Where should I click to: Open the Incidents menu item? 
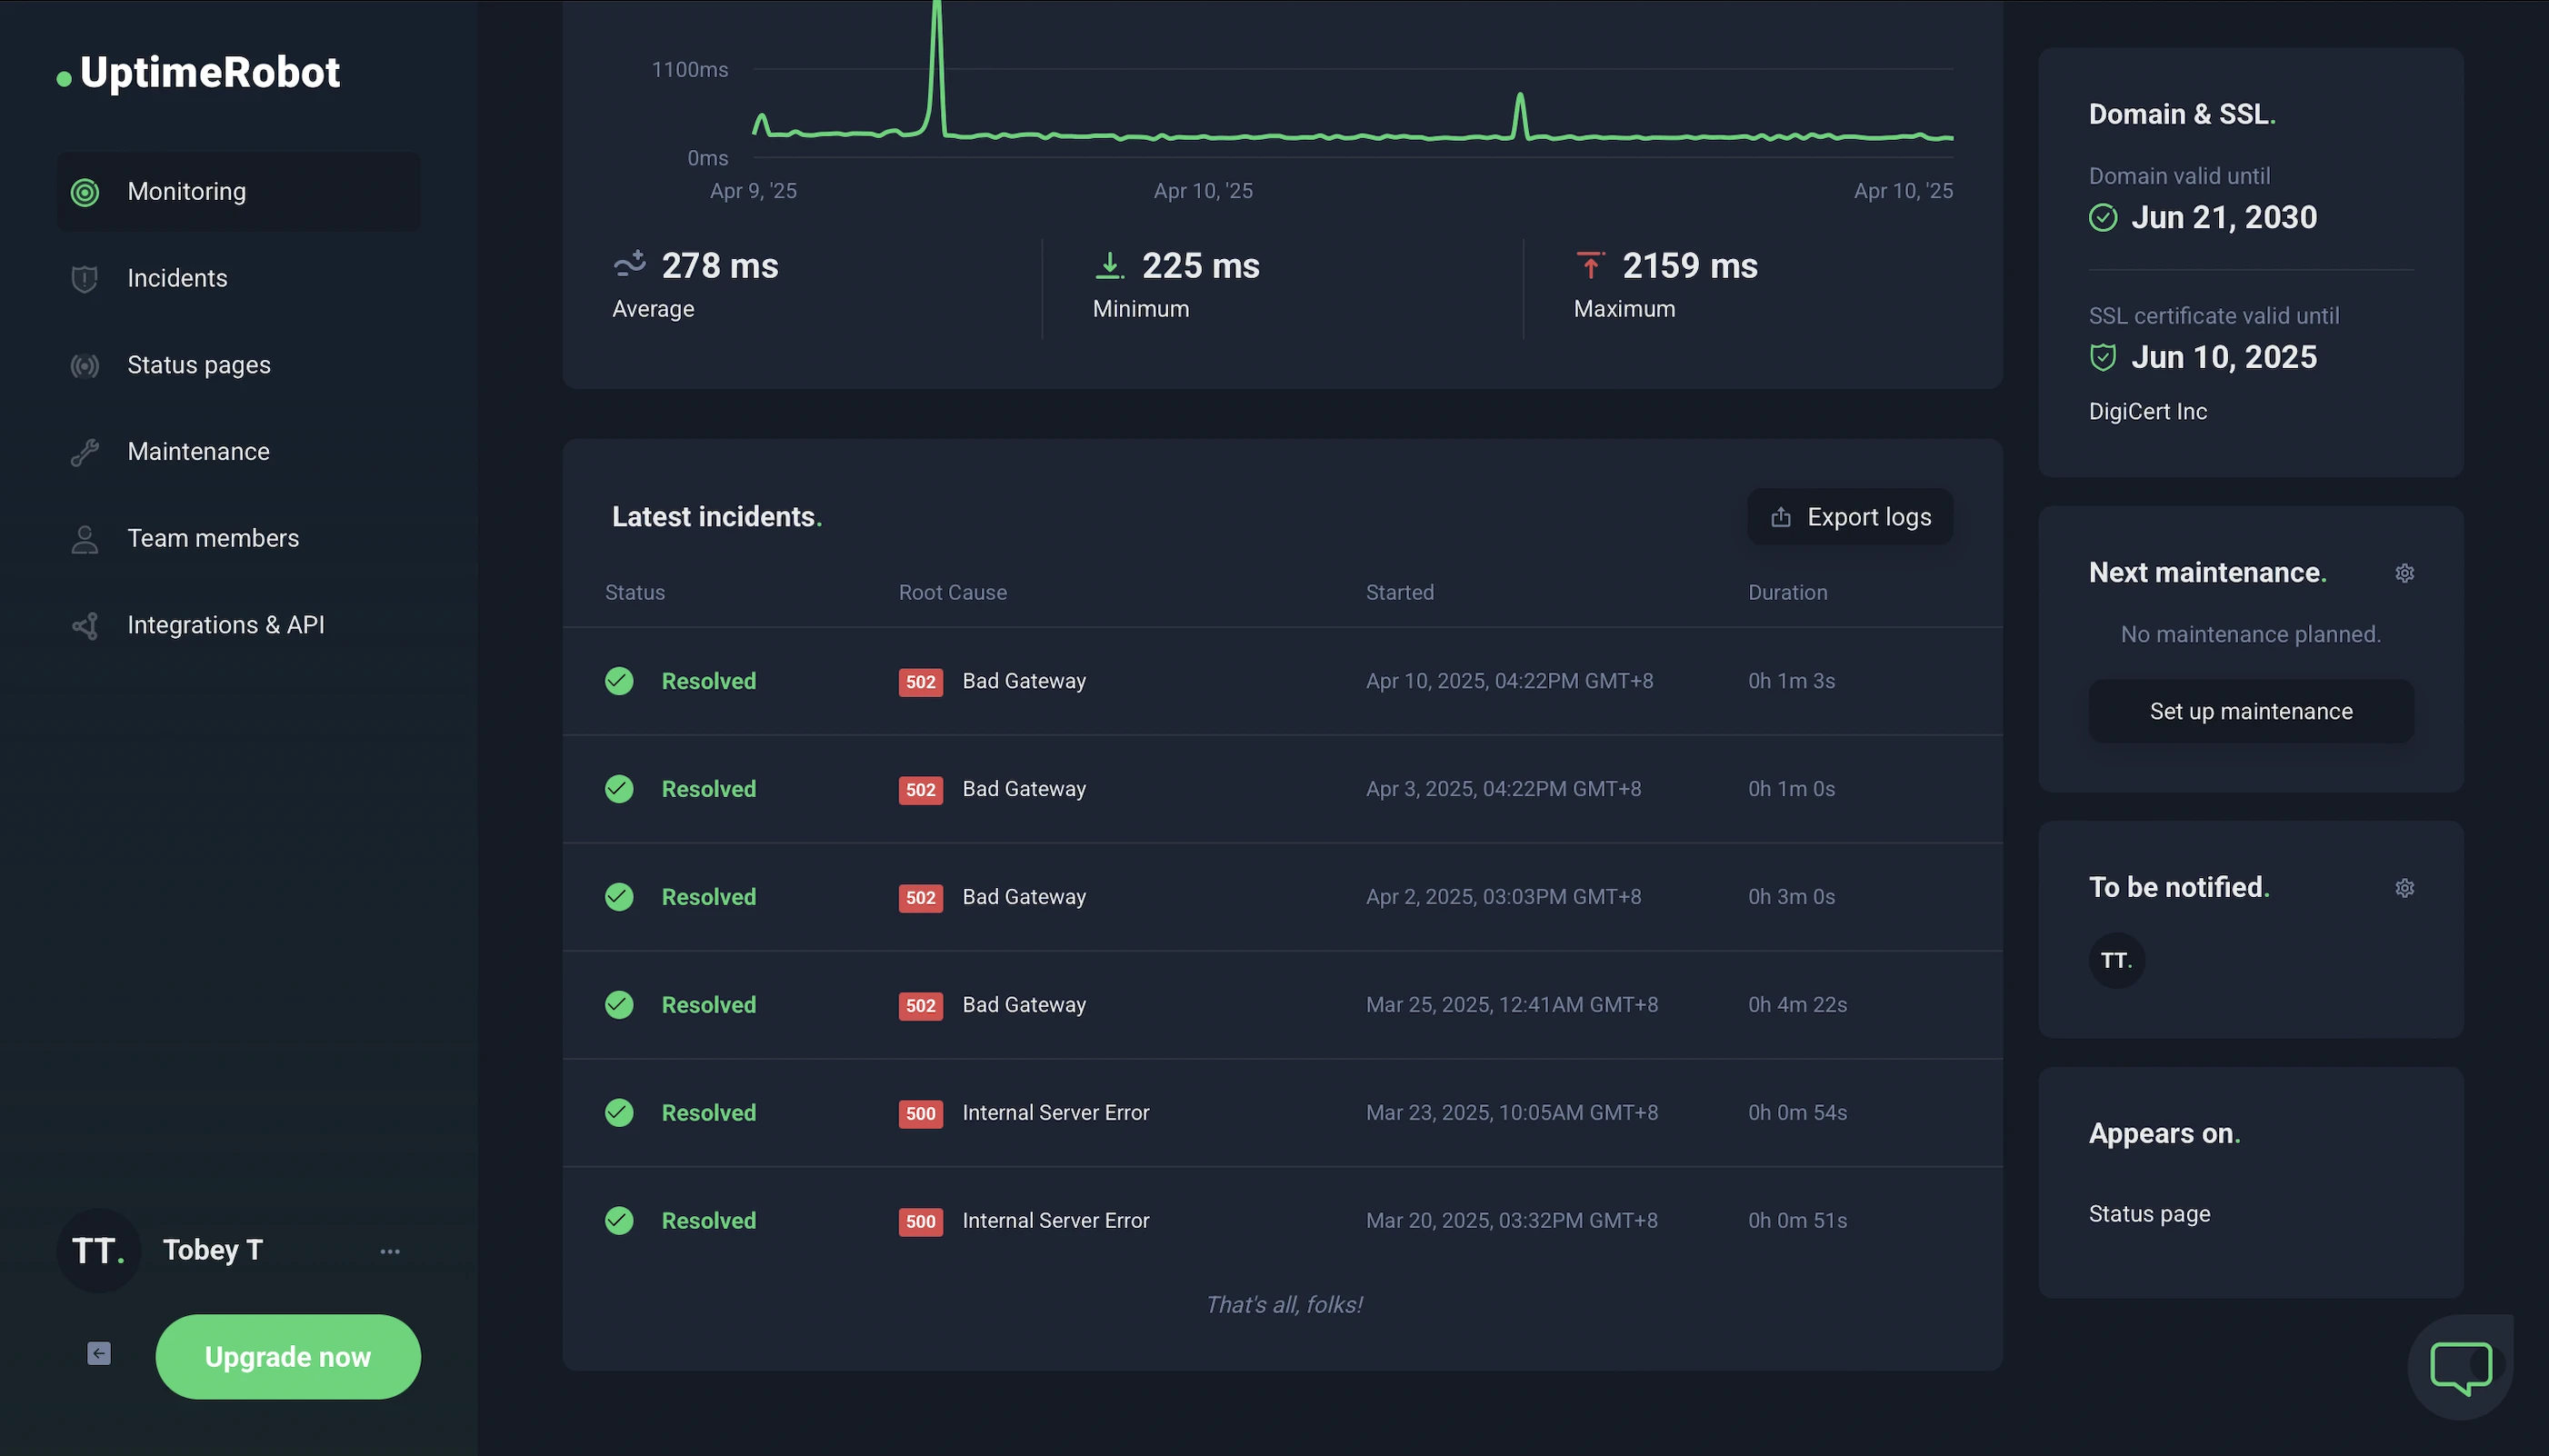pos(177,279)
